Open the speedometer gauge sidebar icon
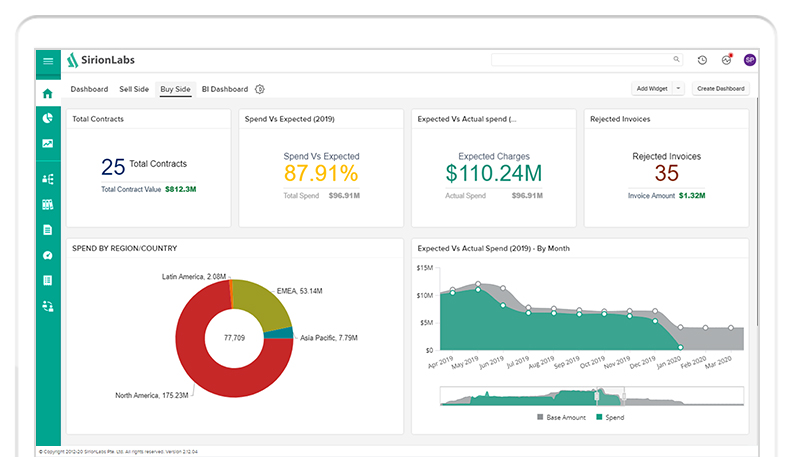 (47, 255)
